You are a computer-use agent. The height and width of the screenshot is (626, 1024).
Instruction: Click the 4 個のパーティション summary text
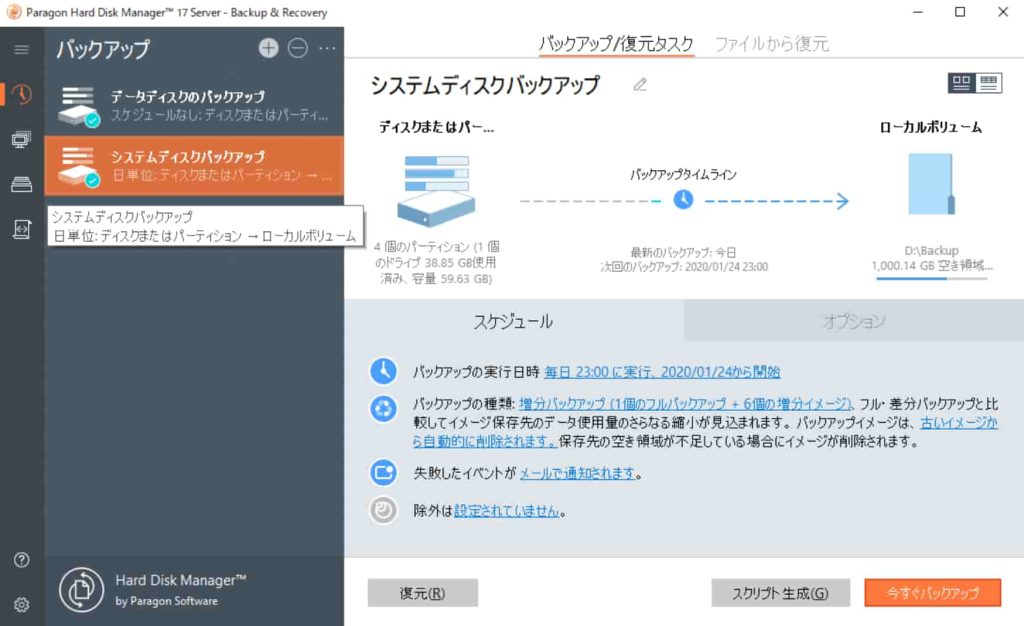pyautogui.click(x=436, y=262)
